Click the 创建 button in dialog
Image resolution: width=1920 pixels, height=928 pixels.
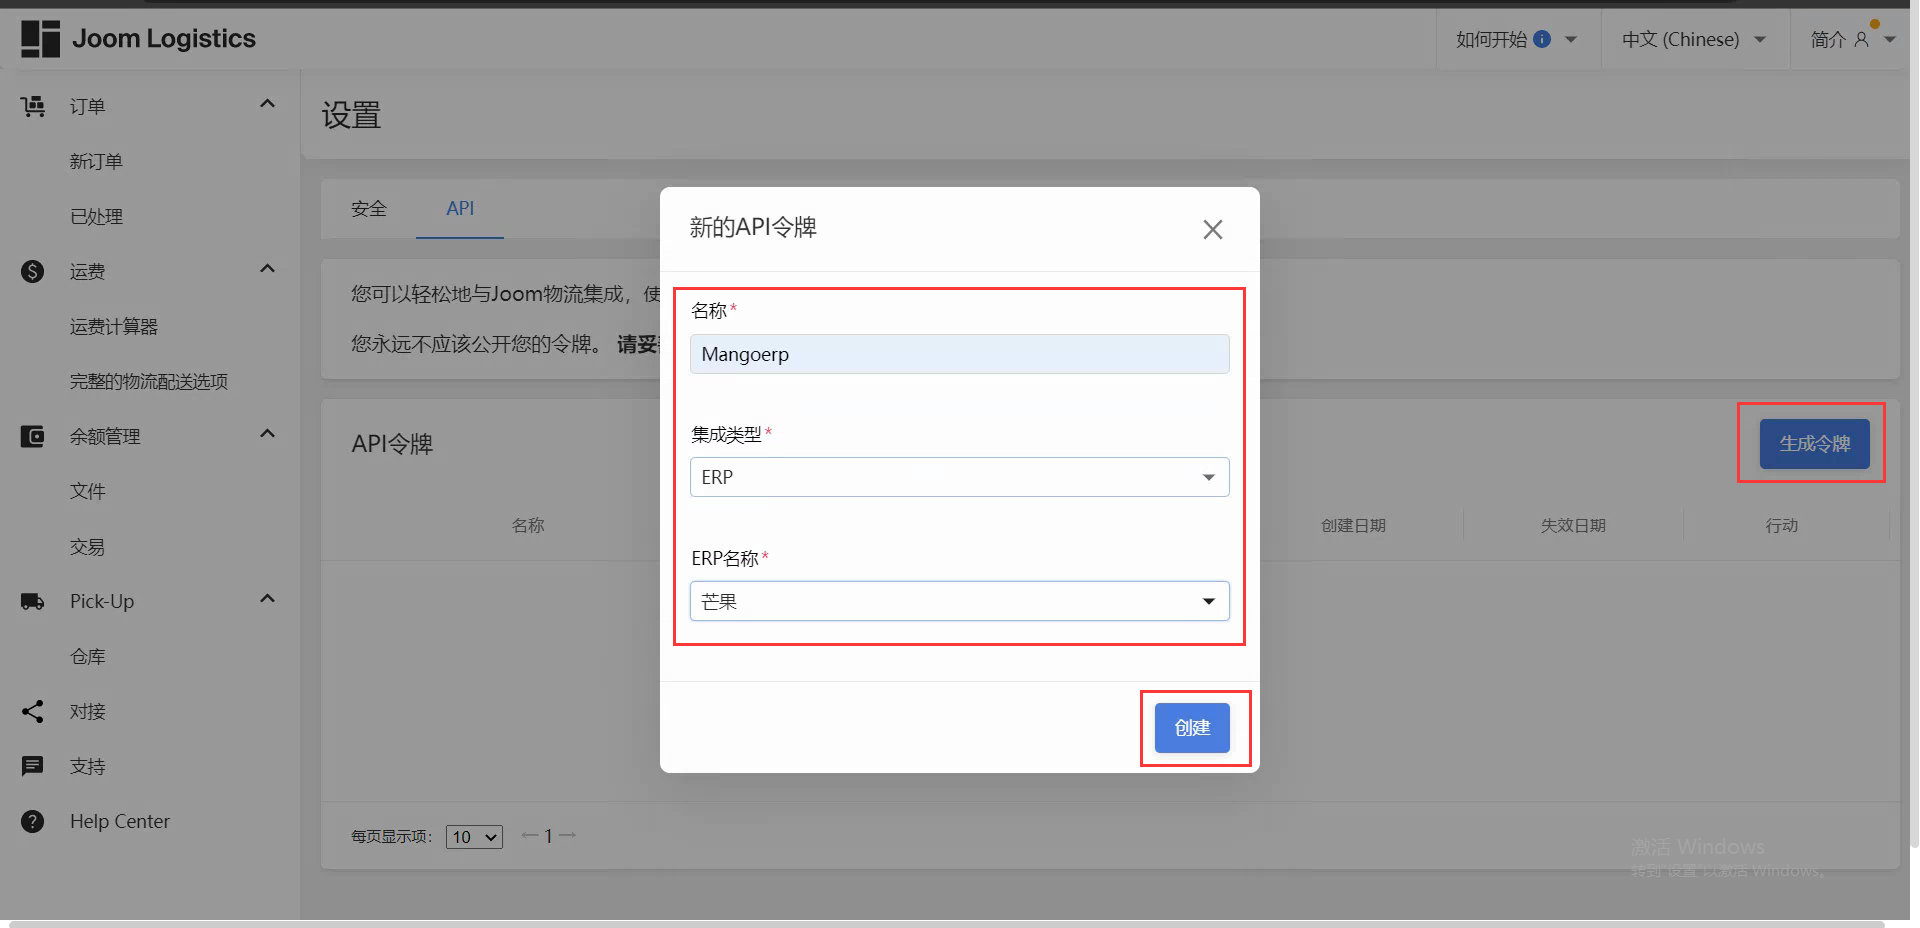click(x=1192, y=728)
